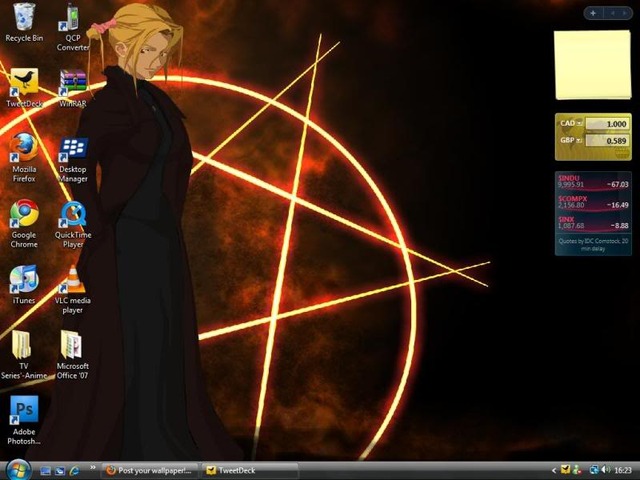Click Switch between windows Quick Launch icon
The width and height of the screenshot is (640, 480).
60,471
